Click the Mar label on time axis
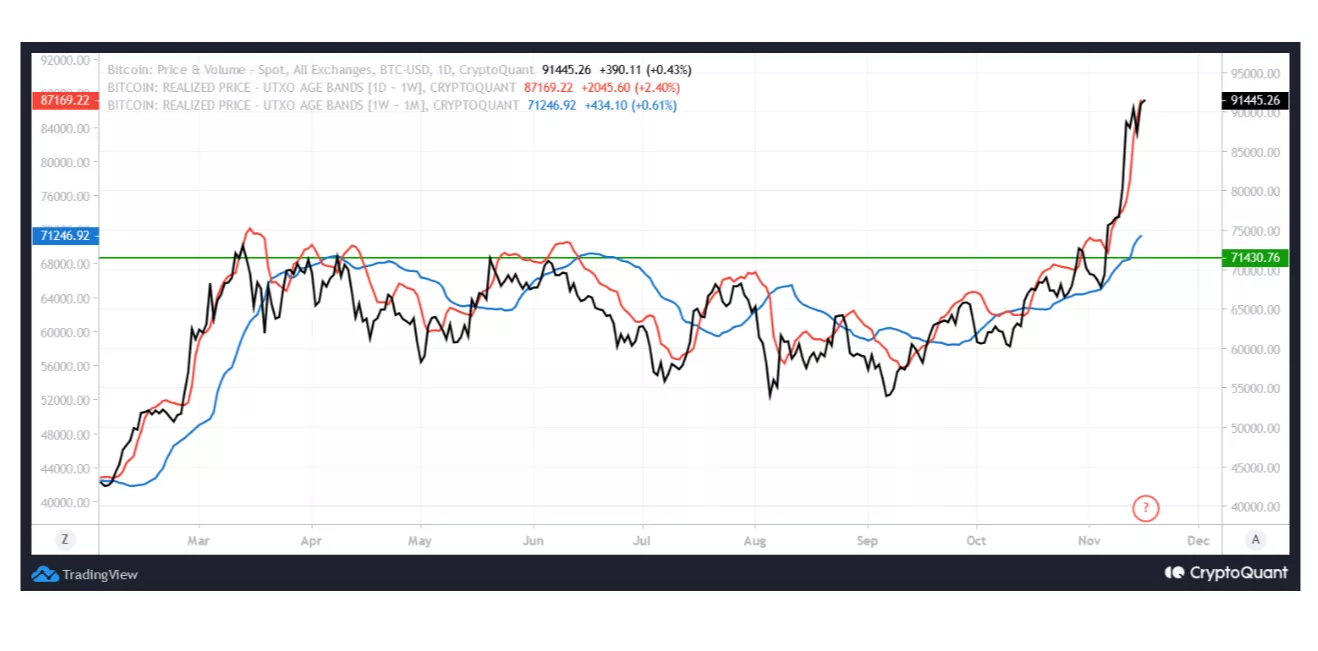Screen dimensions: 1318x651 (x=199, y=541)
